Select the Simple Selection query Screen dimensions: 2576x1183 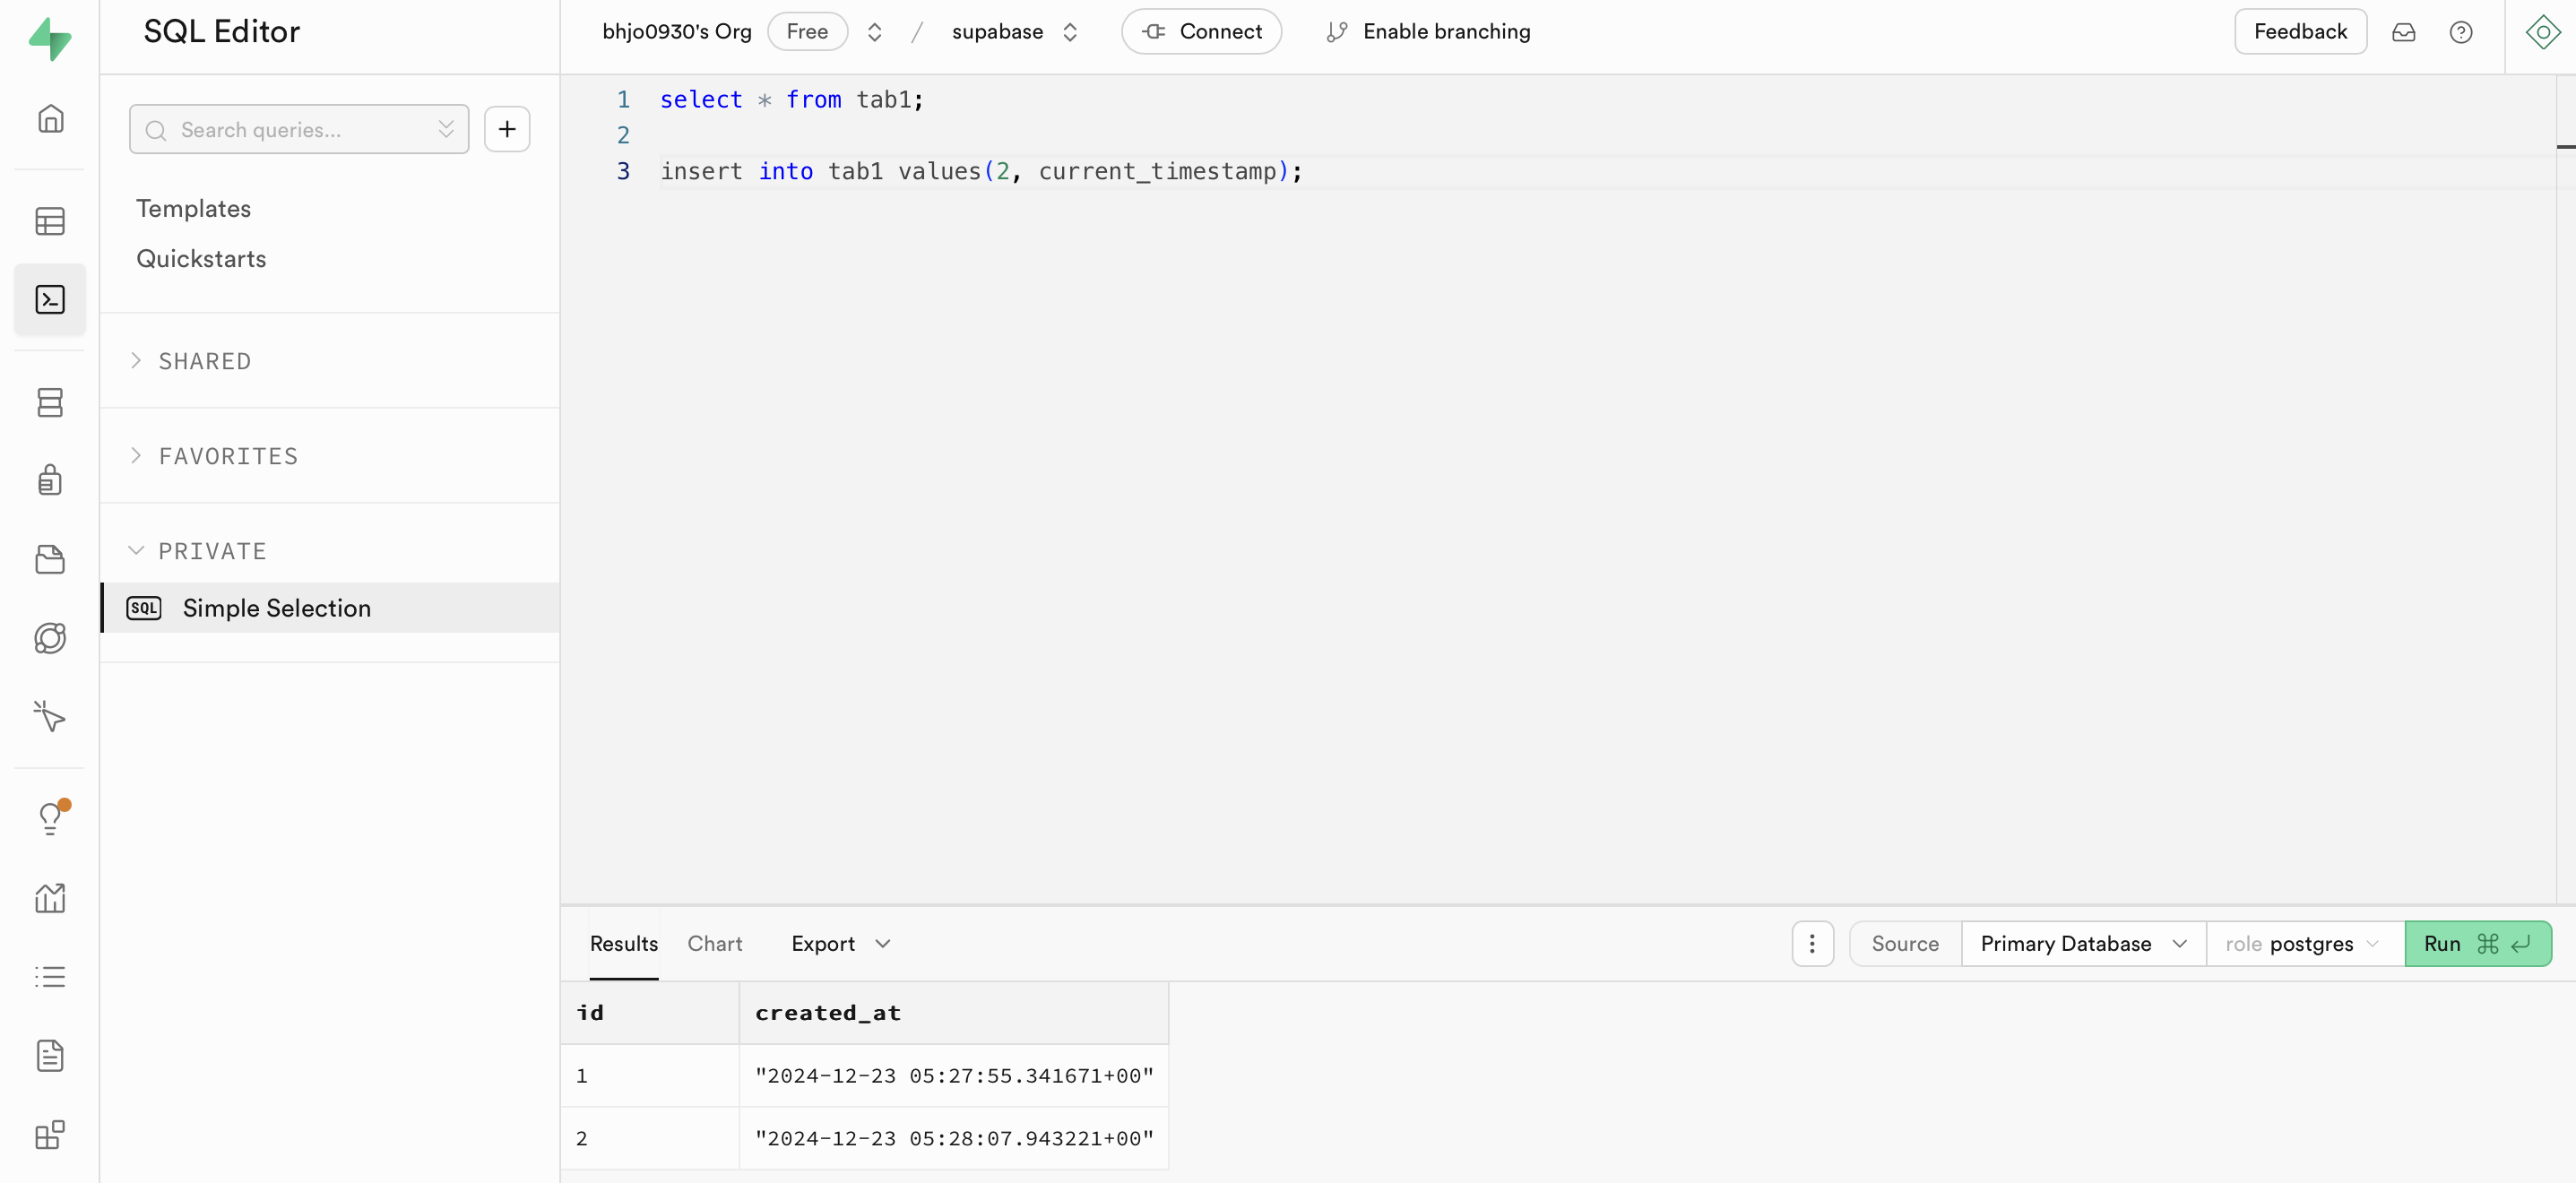tap(277, 608)
